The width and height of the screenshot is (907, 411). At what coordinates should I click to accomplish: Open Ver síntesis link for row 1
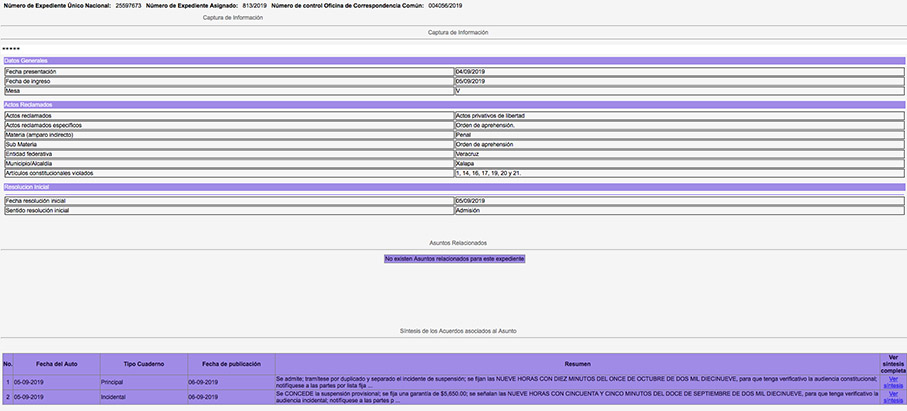[892, 382]
